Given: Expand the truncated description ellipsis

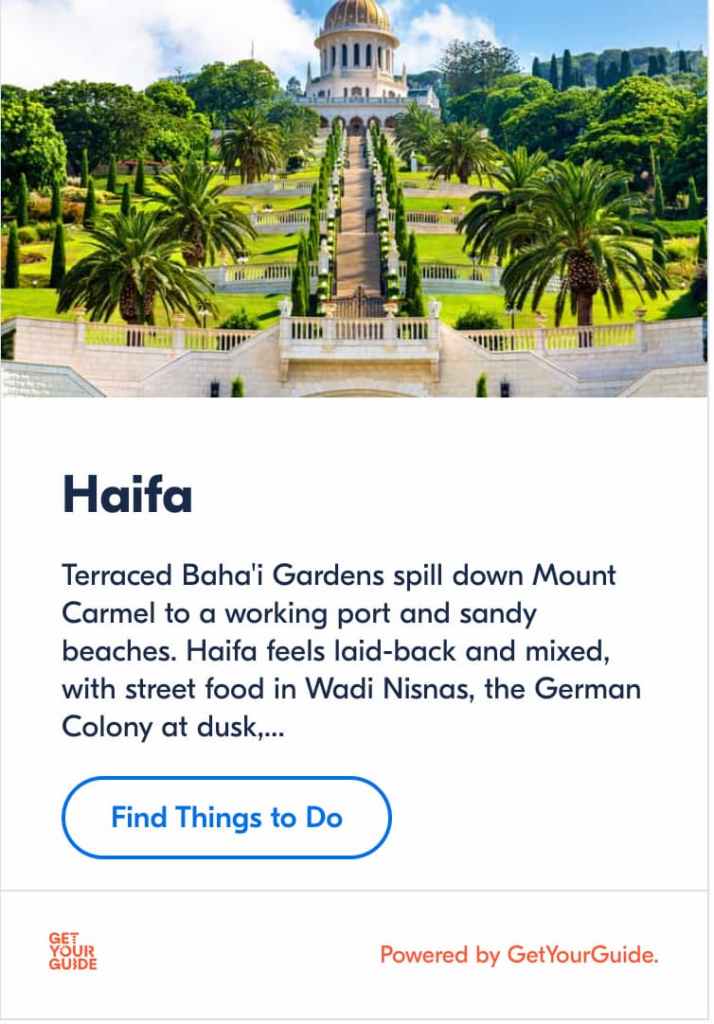Looking at the screenshot, I should 273,728.
